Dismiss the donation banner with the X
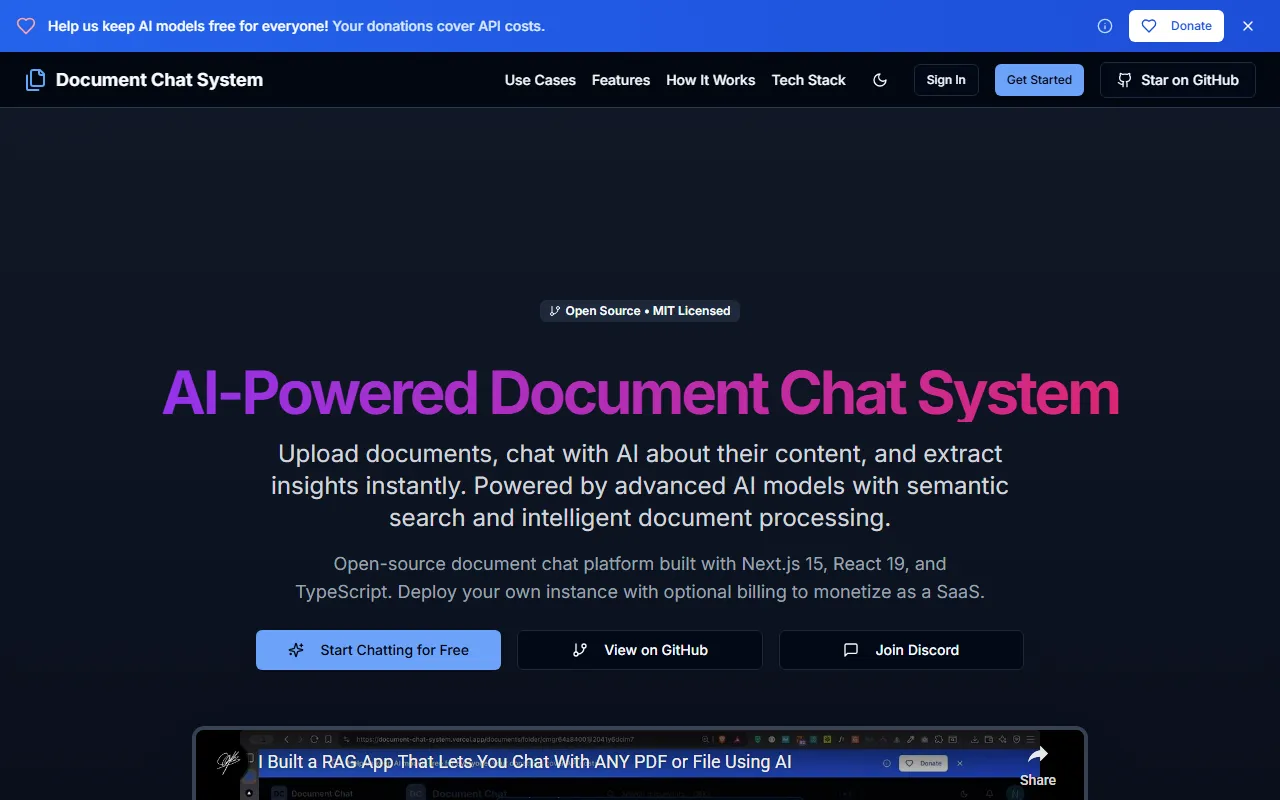The height and width of the screenshot is (800, 1280). click(1248, 26)
